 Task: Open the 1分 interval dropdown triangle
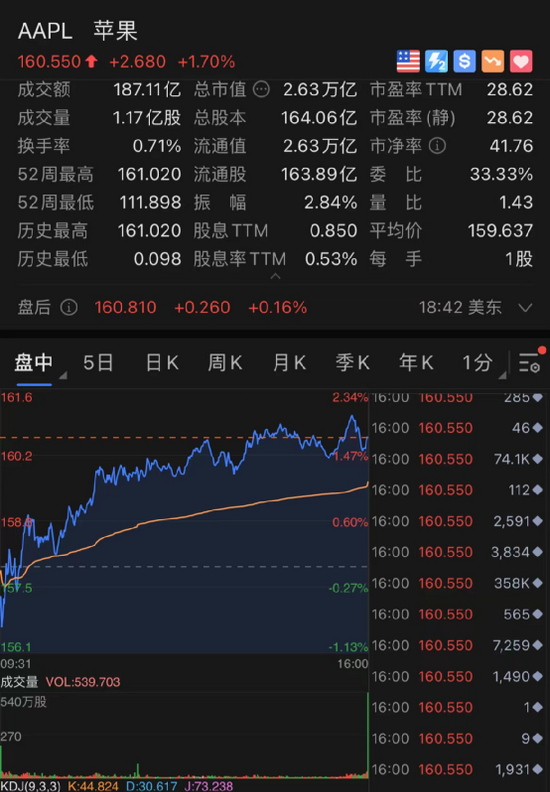tap(503, 375)
